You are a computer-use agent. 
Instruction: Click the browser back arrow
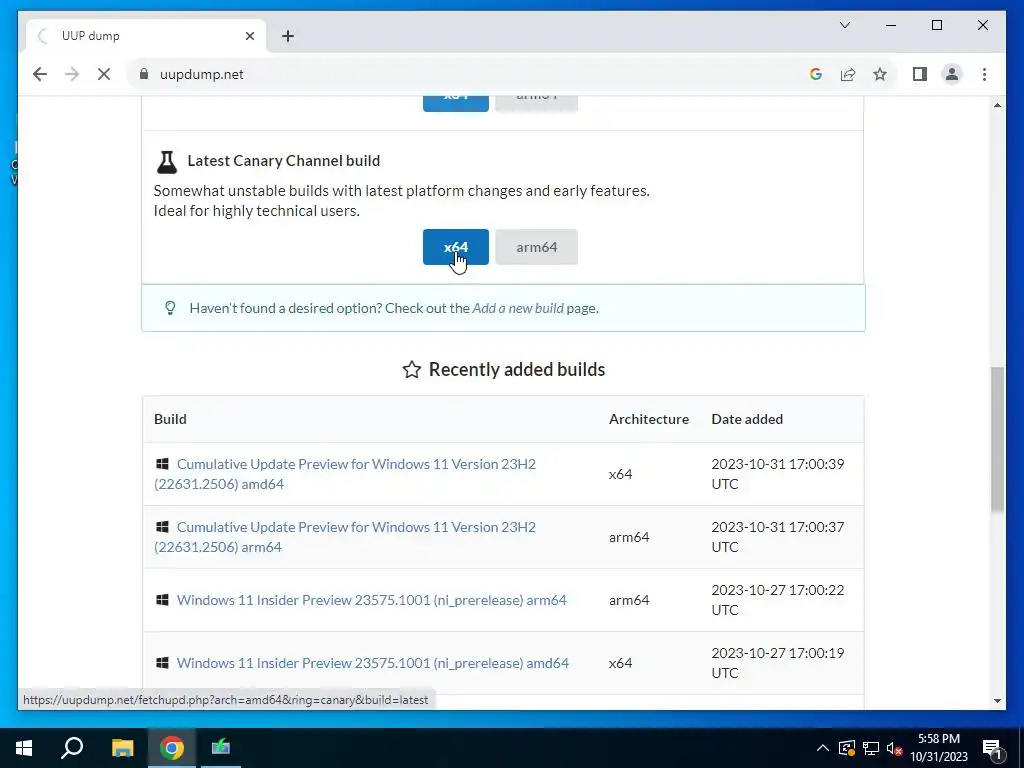(40, 74)
